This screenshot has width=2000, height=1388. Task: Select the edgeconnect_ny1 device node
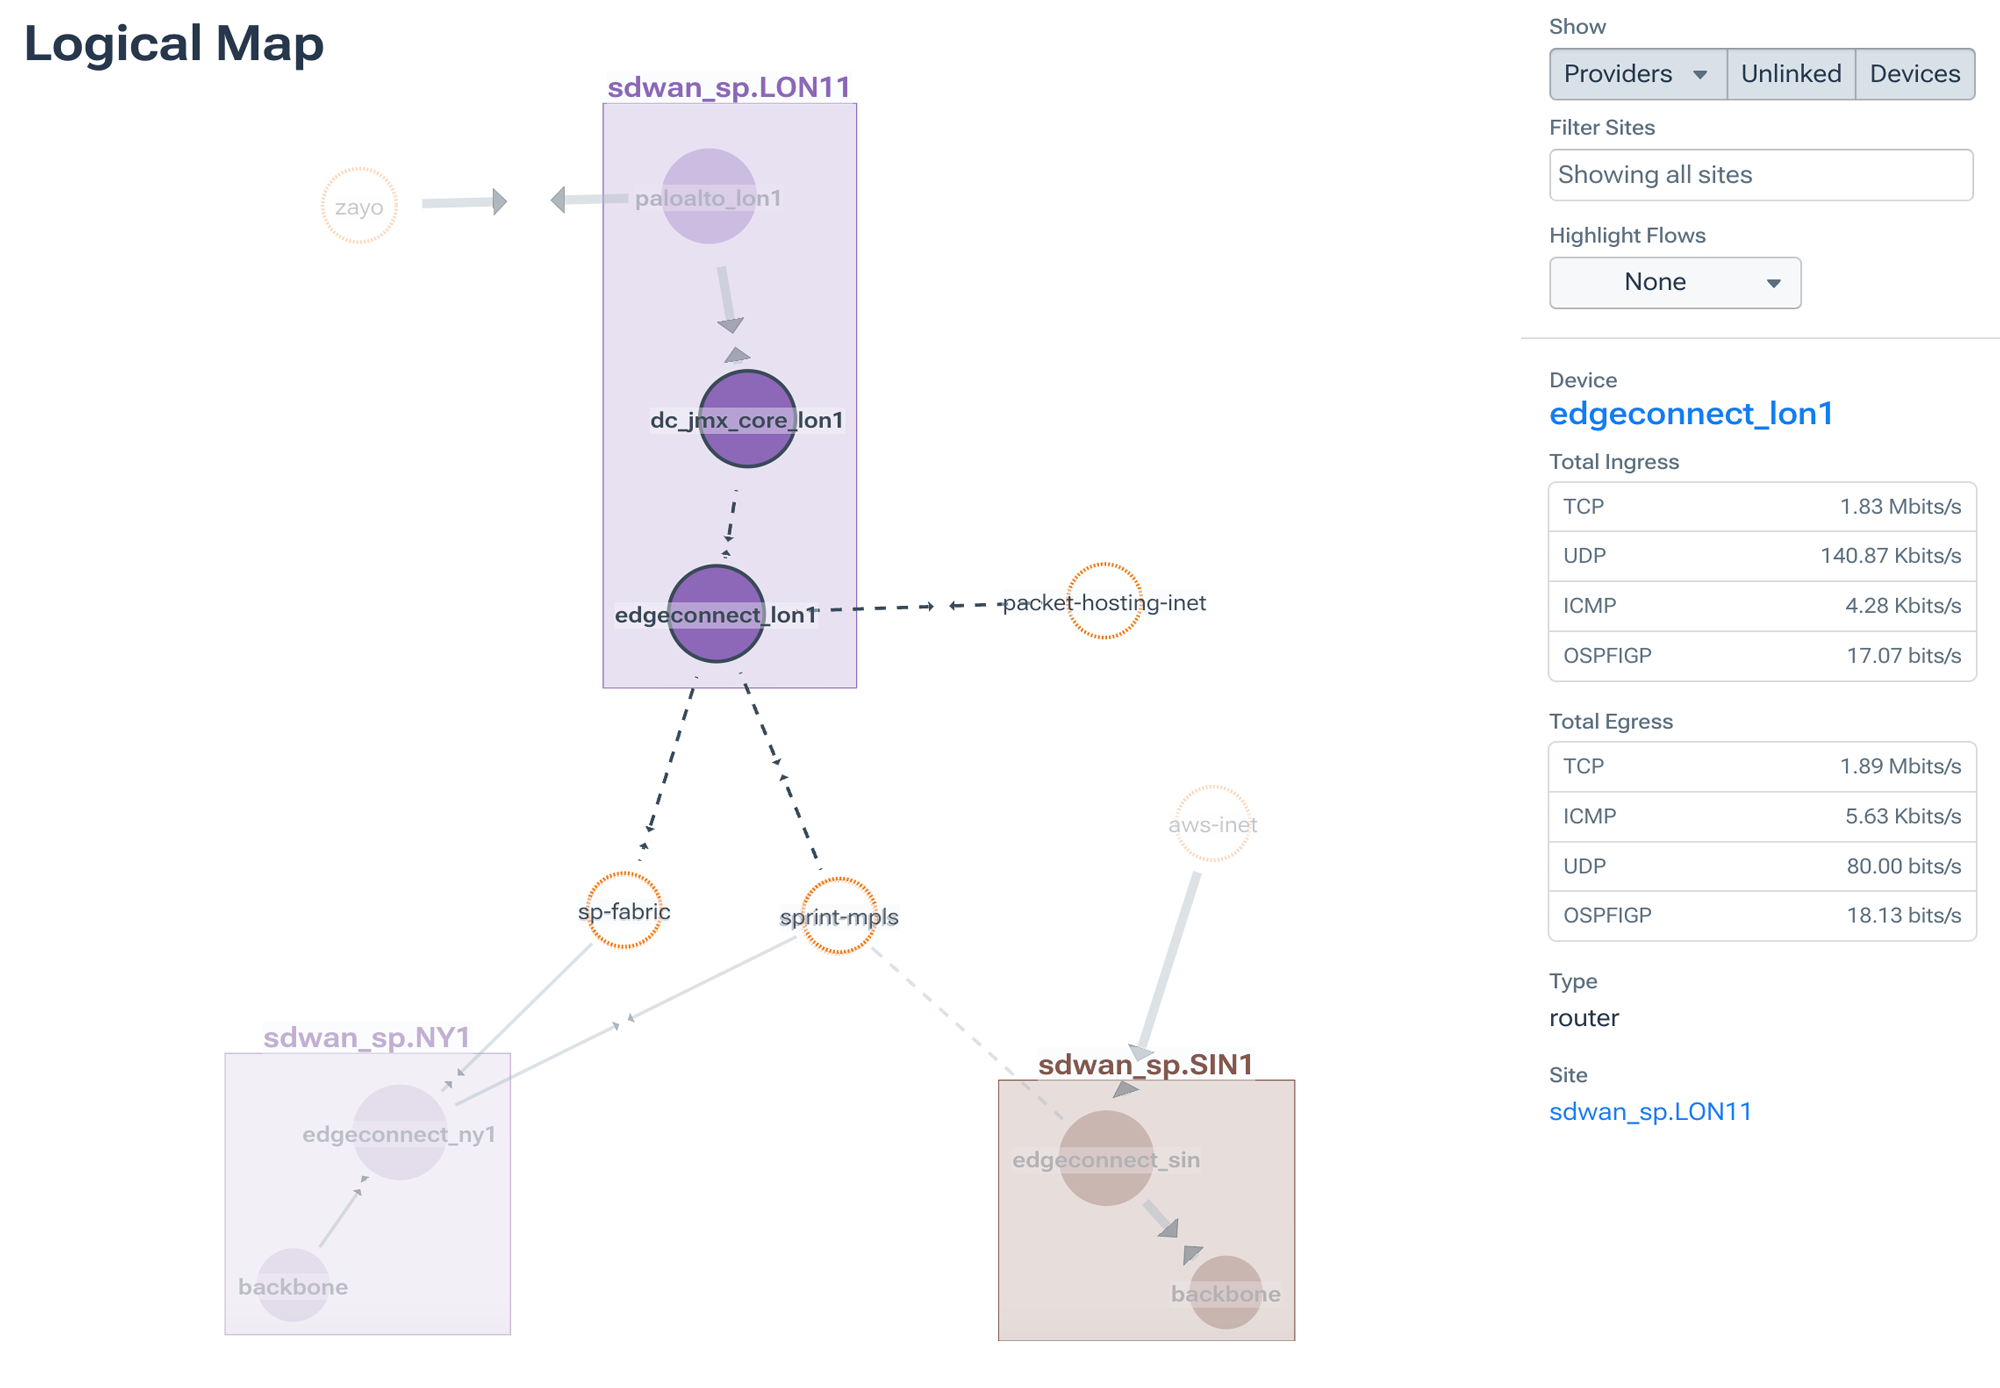[400, 1135]
